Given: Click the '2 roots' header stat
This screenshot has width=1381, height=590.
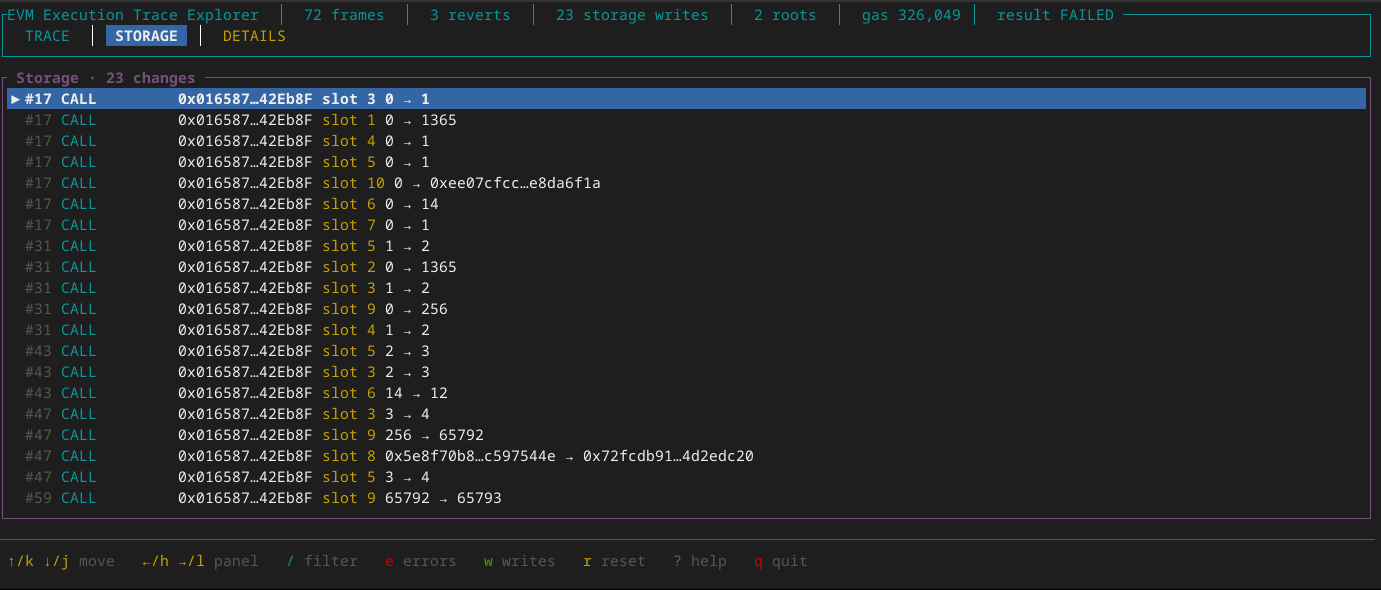Looking at the screenshot, I should (785, 15).
